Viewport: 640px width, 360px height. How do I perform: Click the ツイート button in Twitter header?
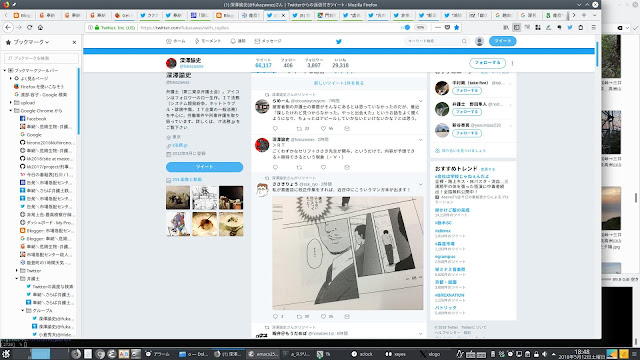[x=502, y=41]
